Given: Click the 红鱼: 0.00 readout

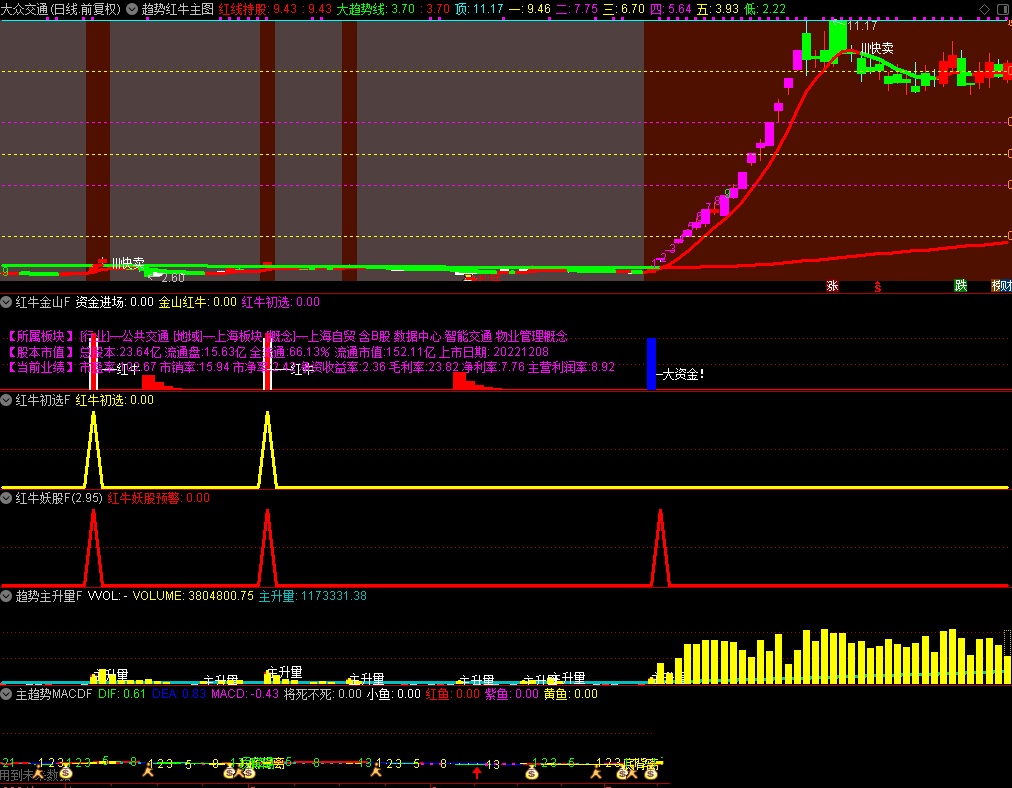Looking at the screenshot, I should pos(452,694).
